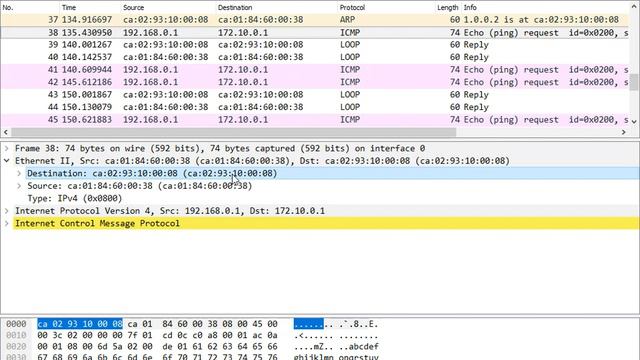Image resolution: width=640 pixels, height=360 pixels.
Task: Sort by the Length column header
Action: [x=448, y=7]
